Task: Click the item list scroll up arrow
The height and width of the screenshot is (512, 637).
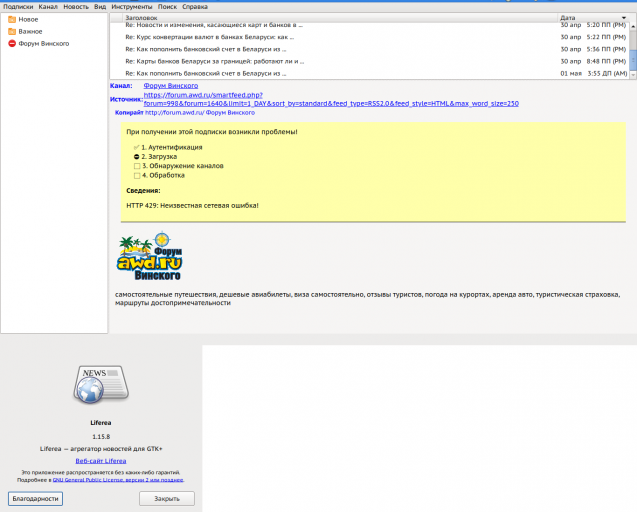Action: pos(633,26)
